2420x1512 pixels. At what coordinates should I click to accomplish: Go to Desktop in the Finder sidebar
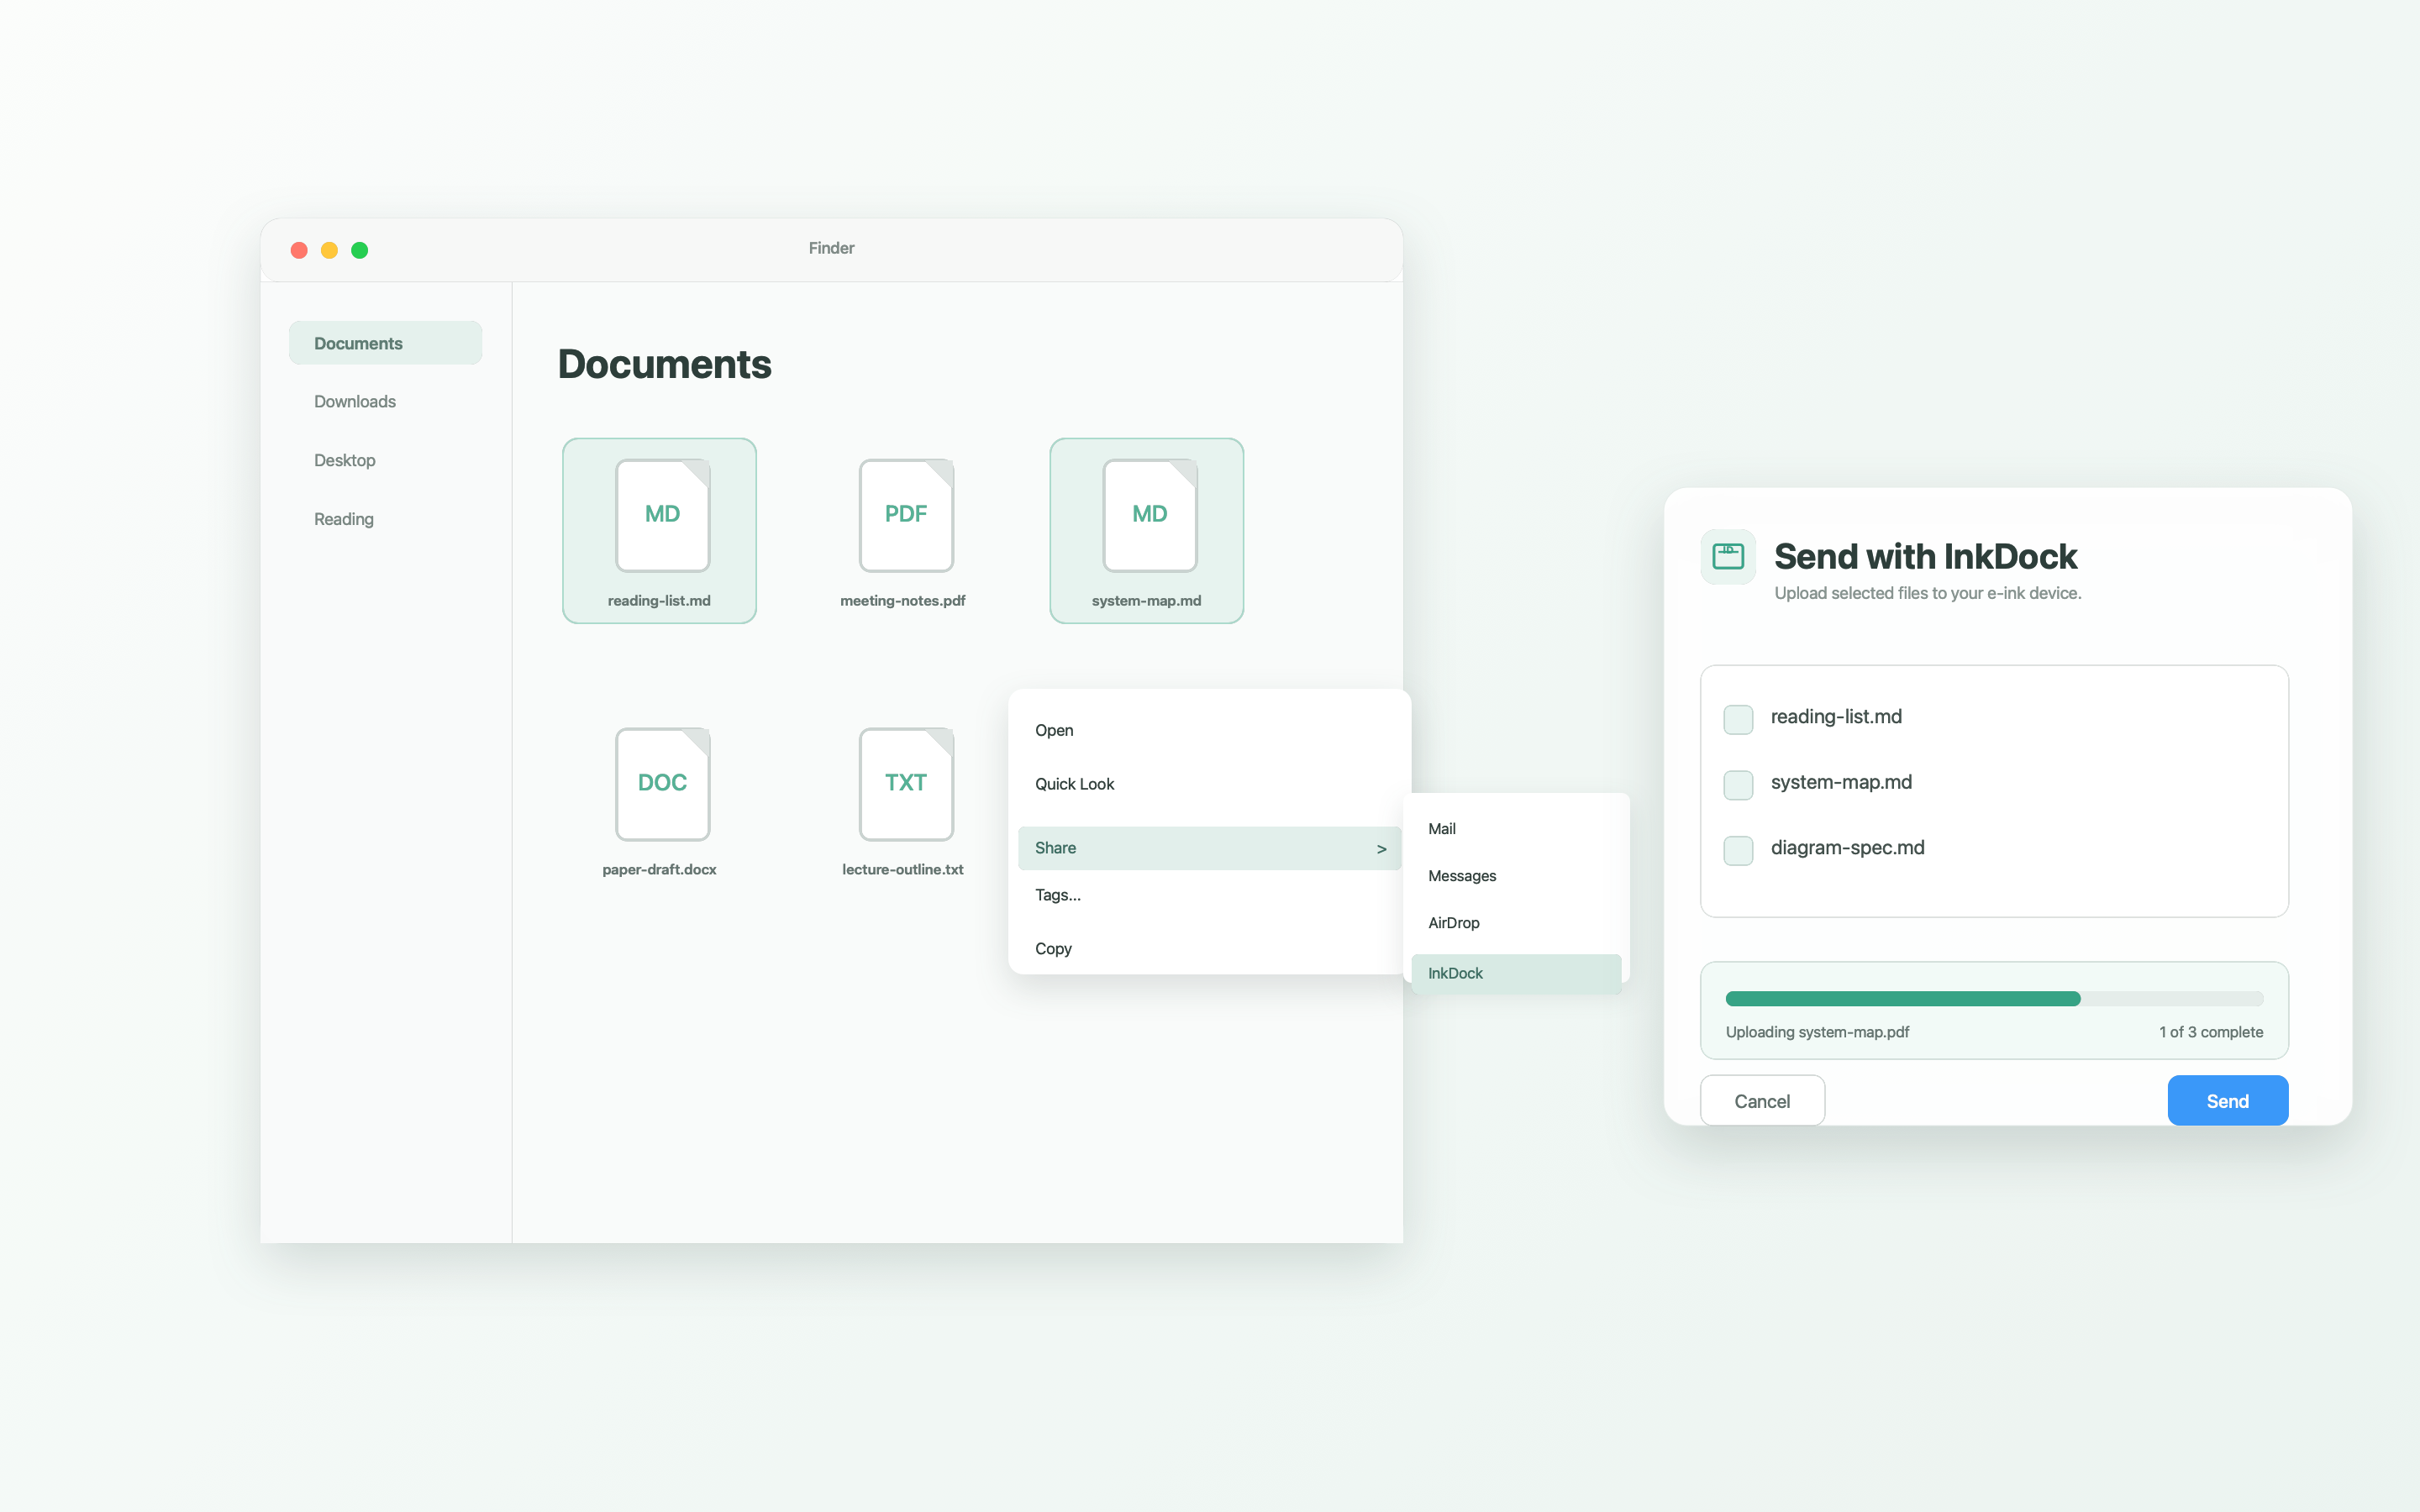tap(385, 460)
